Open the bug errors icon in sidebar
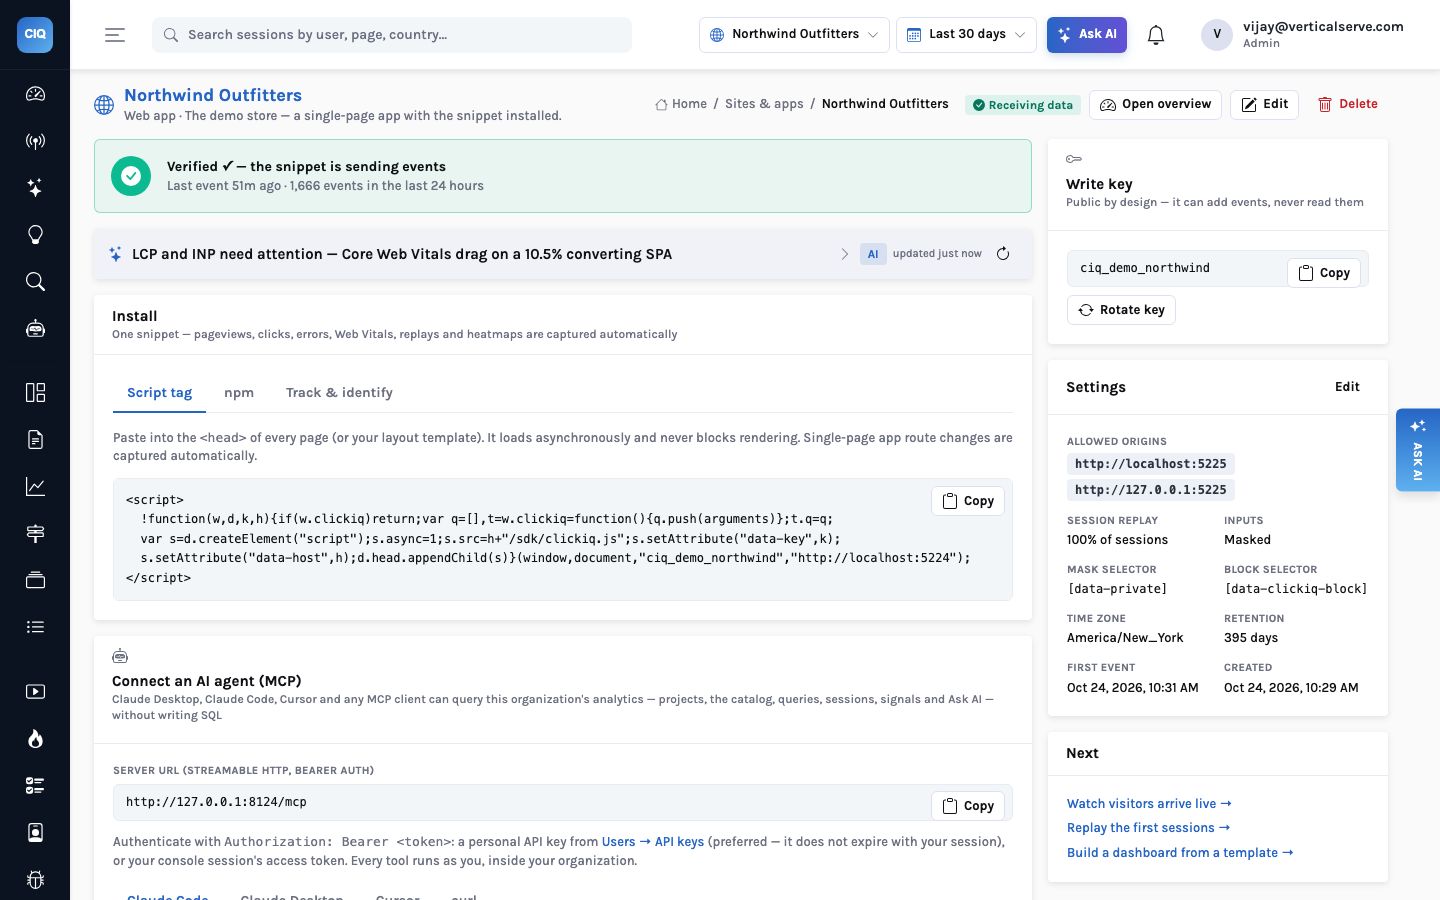This screenshot has width=1440, height=900. pos(35,879)
